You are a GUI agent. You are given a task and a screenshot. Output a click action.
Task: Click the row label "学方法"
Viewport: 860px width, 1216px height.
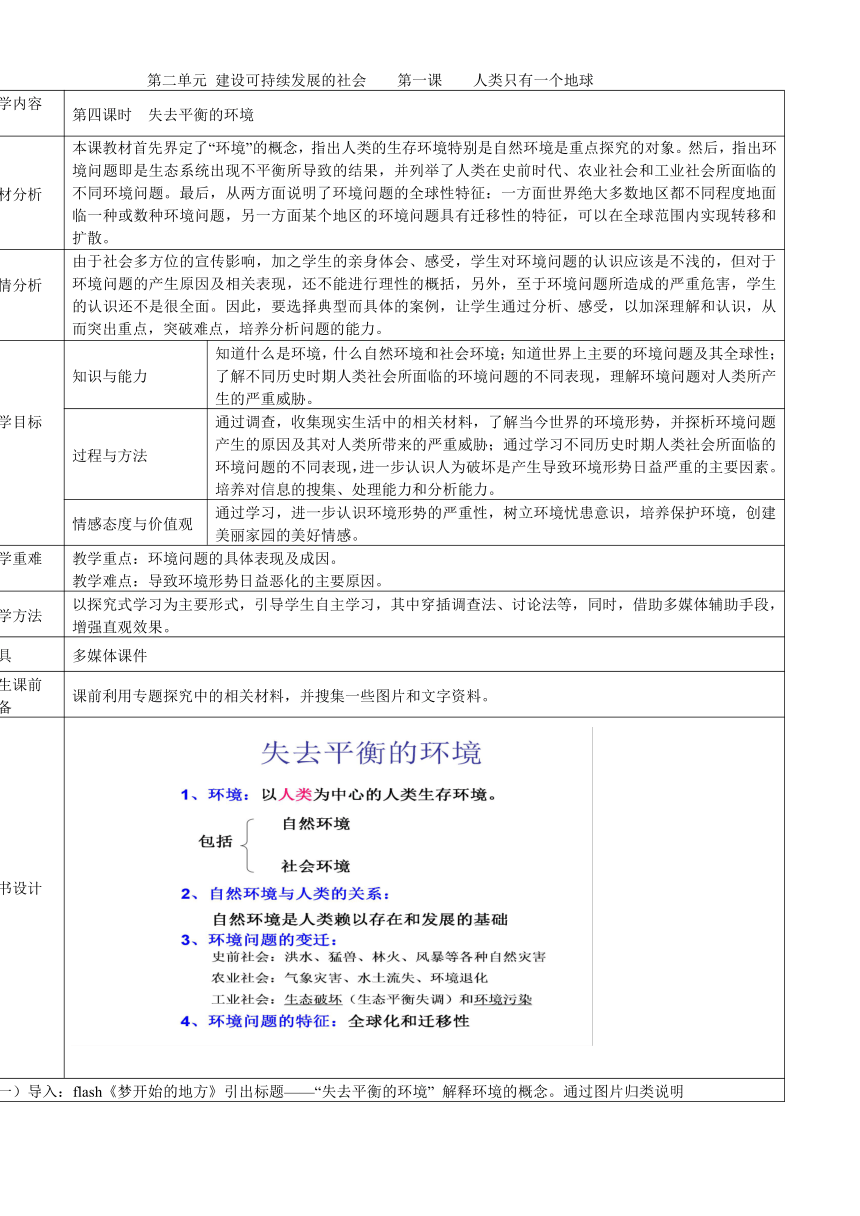point(21,616)
